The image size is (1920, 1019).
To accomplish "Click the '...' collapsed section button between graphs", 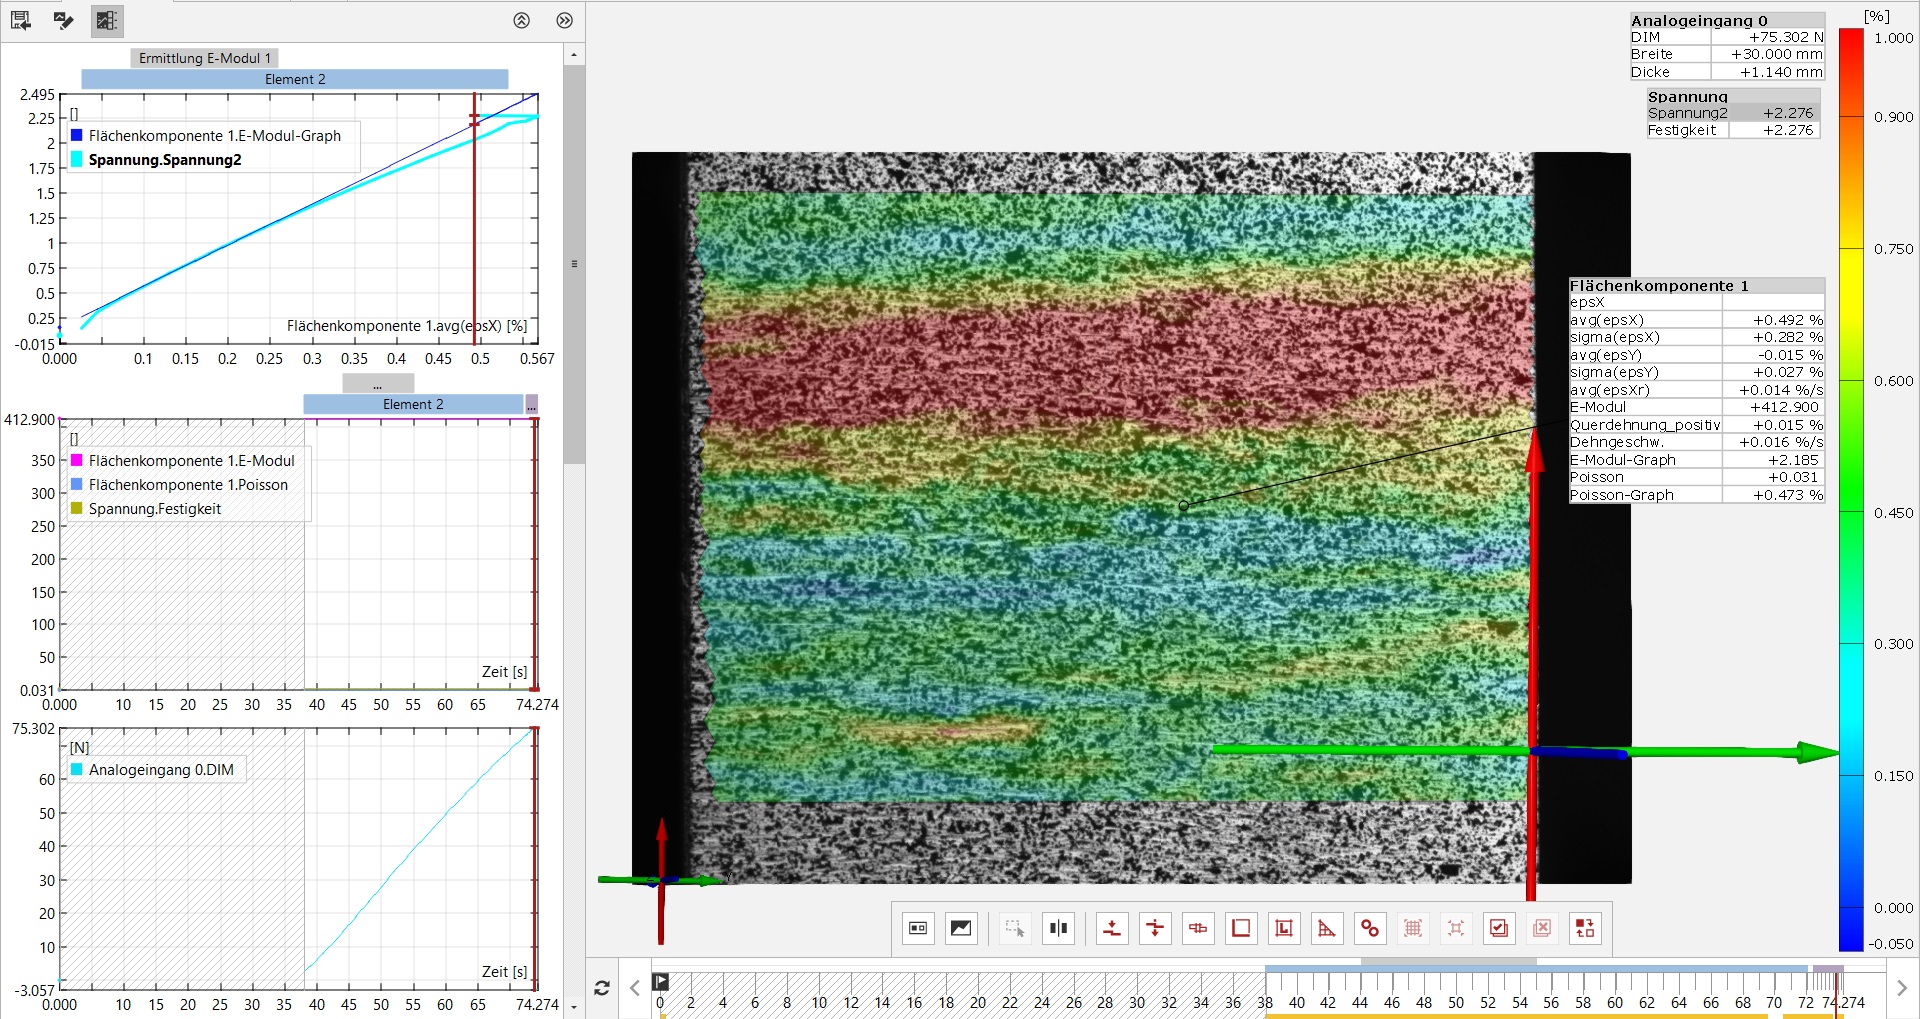I will [x=377, y=384].
